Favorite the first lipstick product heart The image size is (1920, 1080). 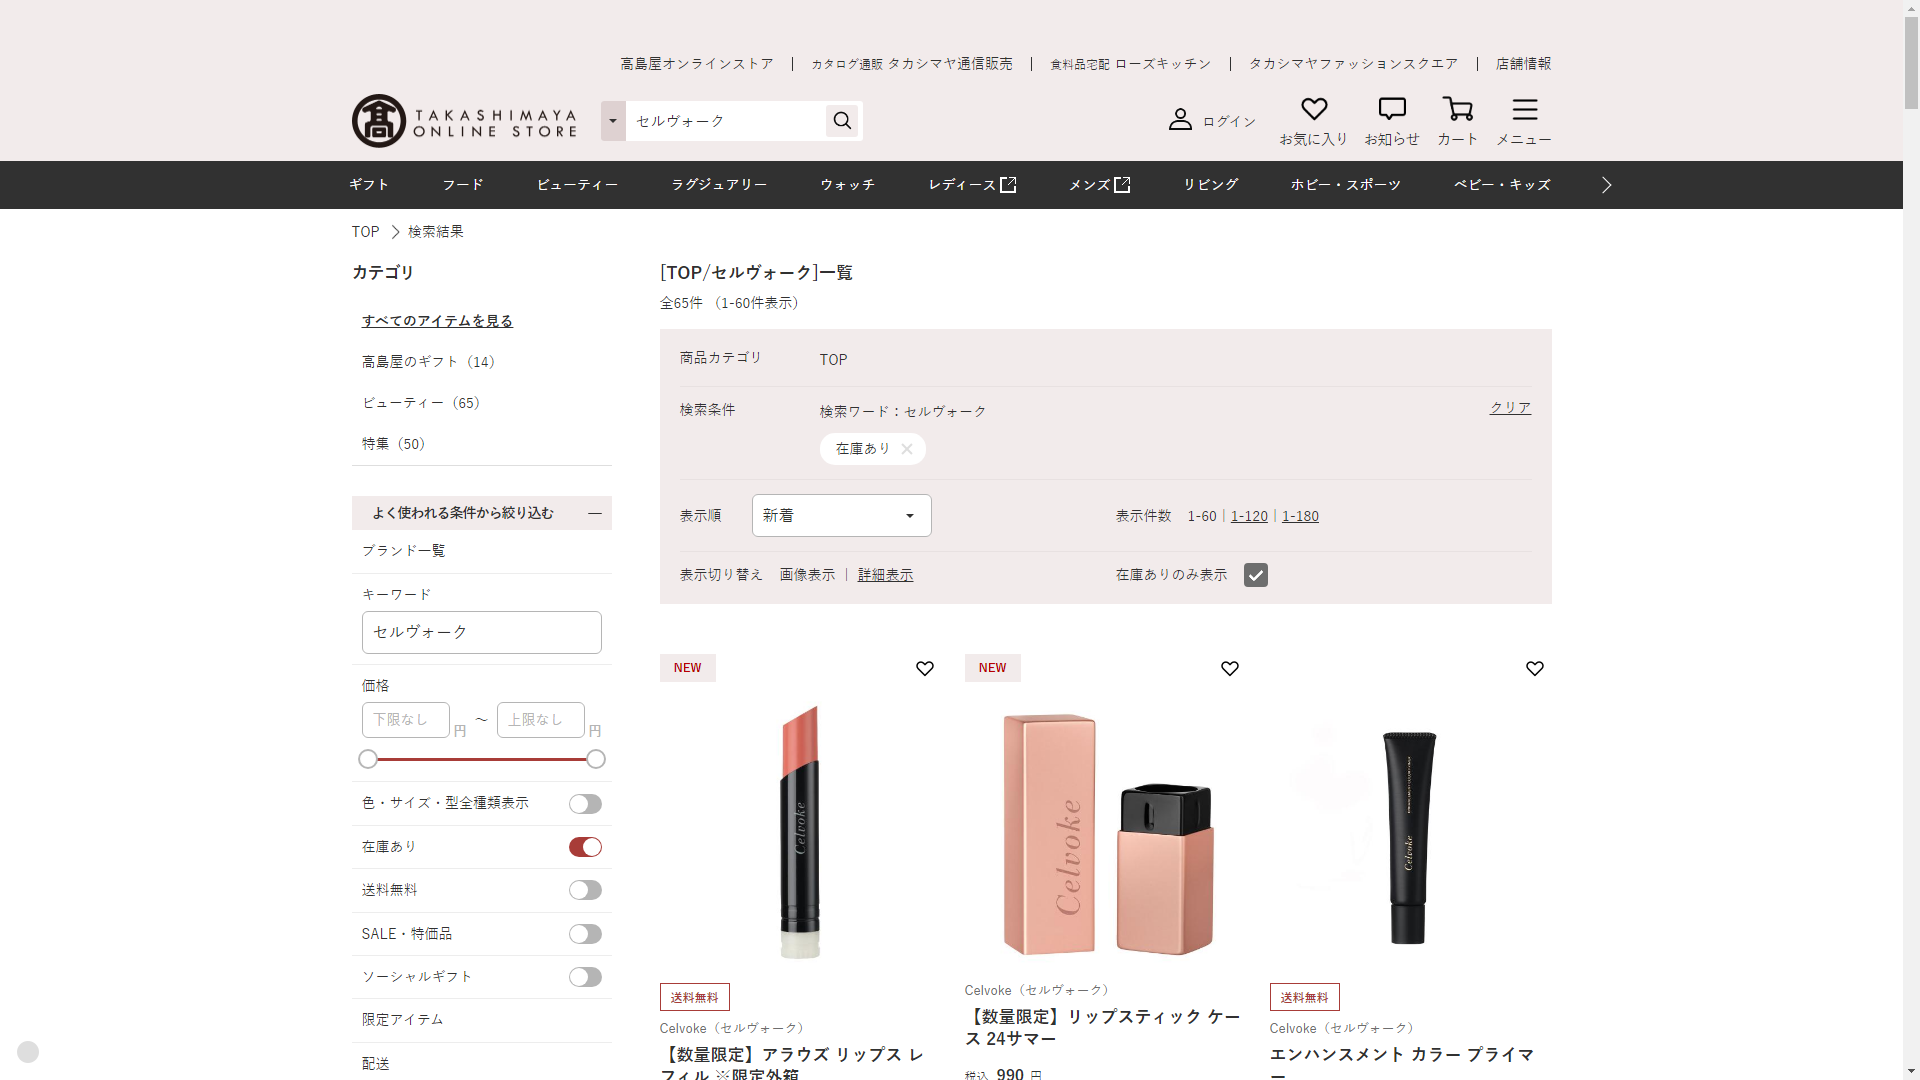click(924, 668)
